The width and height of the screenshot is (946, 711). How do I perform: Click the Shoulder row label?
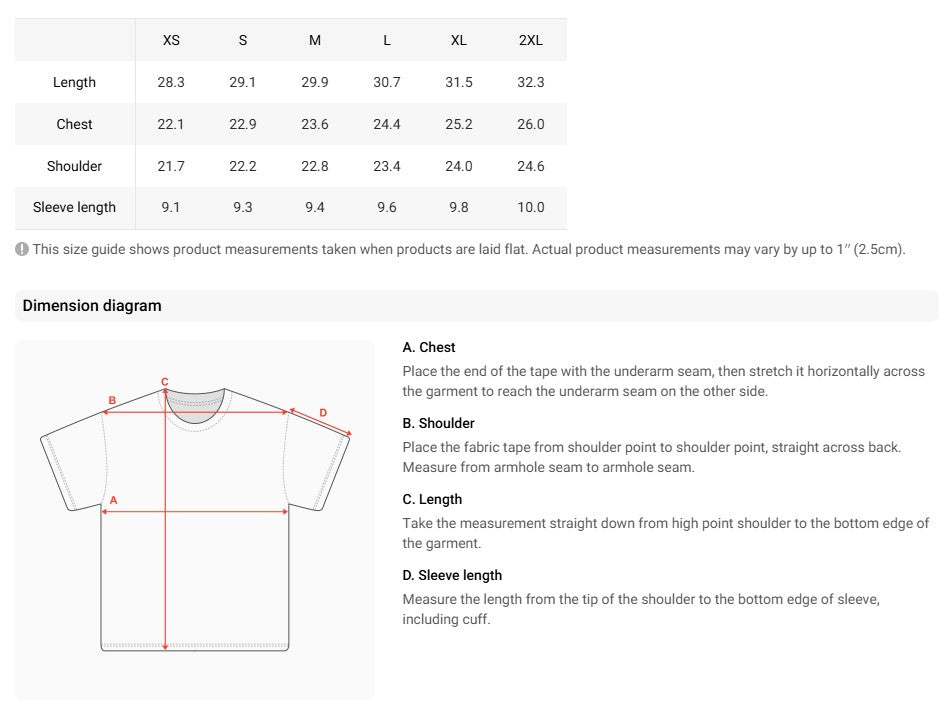[74, 166]
